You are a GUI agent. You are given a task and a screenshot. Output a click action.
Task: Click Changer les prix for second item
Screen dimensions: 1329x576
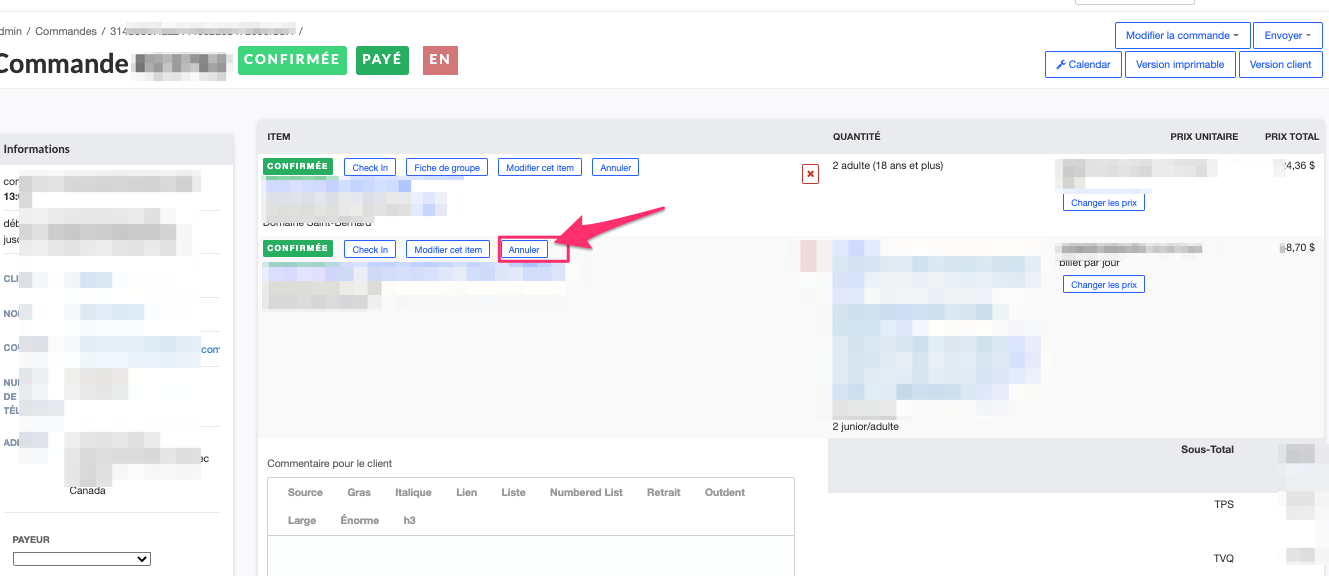point(1103,285)
